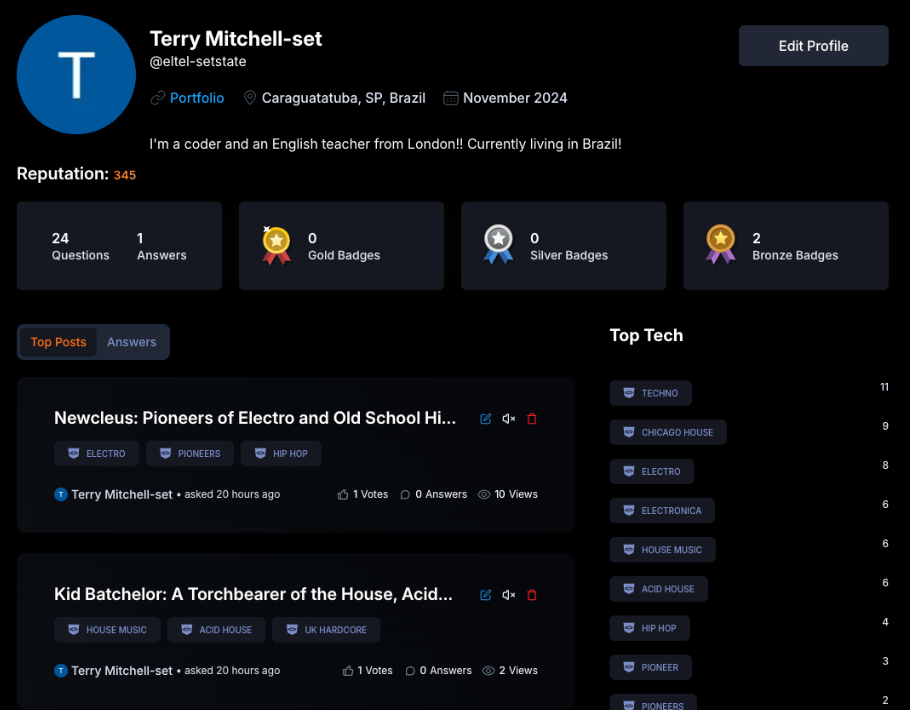This screenshot has width=910, height=710.
Task: Mute the Newcleus post with speaker icon
Action: [508, 419]
